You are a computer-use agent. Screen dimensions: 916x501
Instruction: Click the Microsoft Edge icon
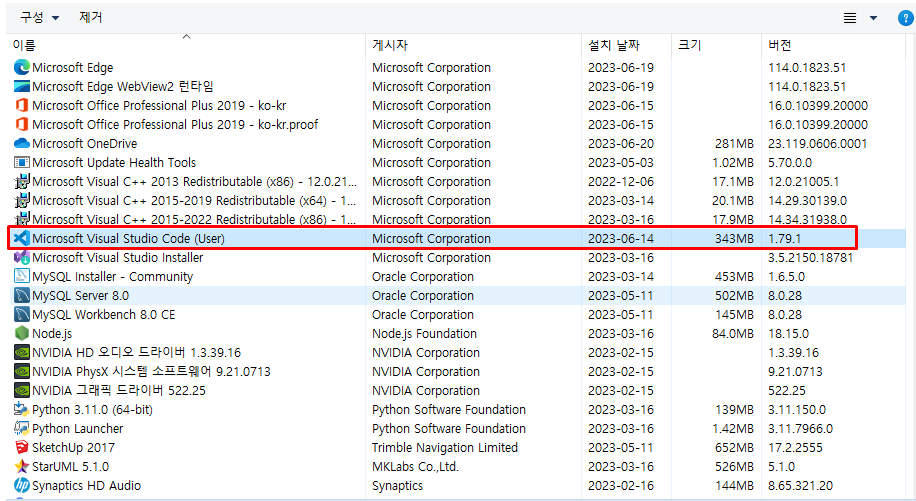click(22, 67)
